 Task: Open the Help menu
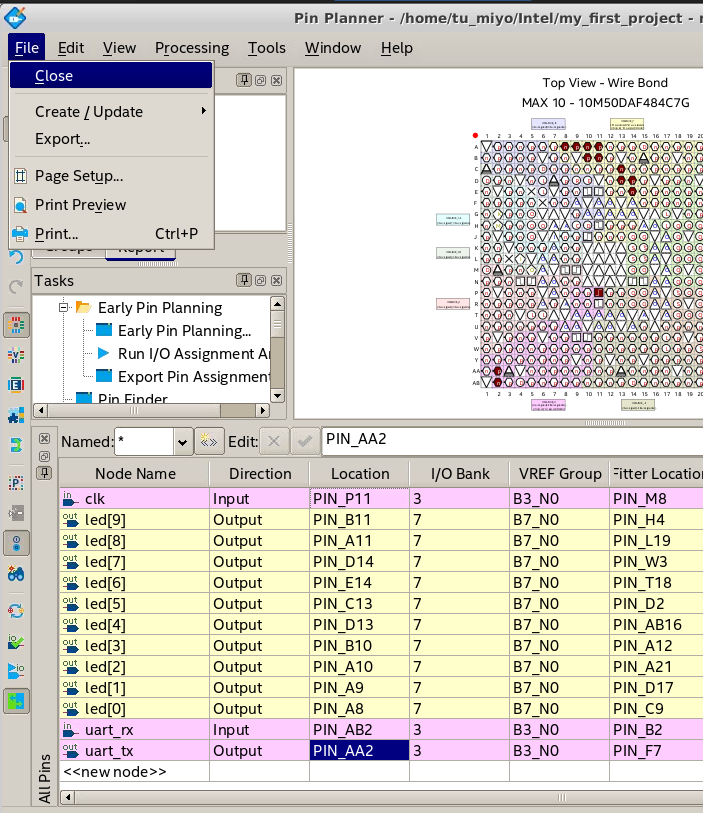(397, 48)
